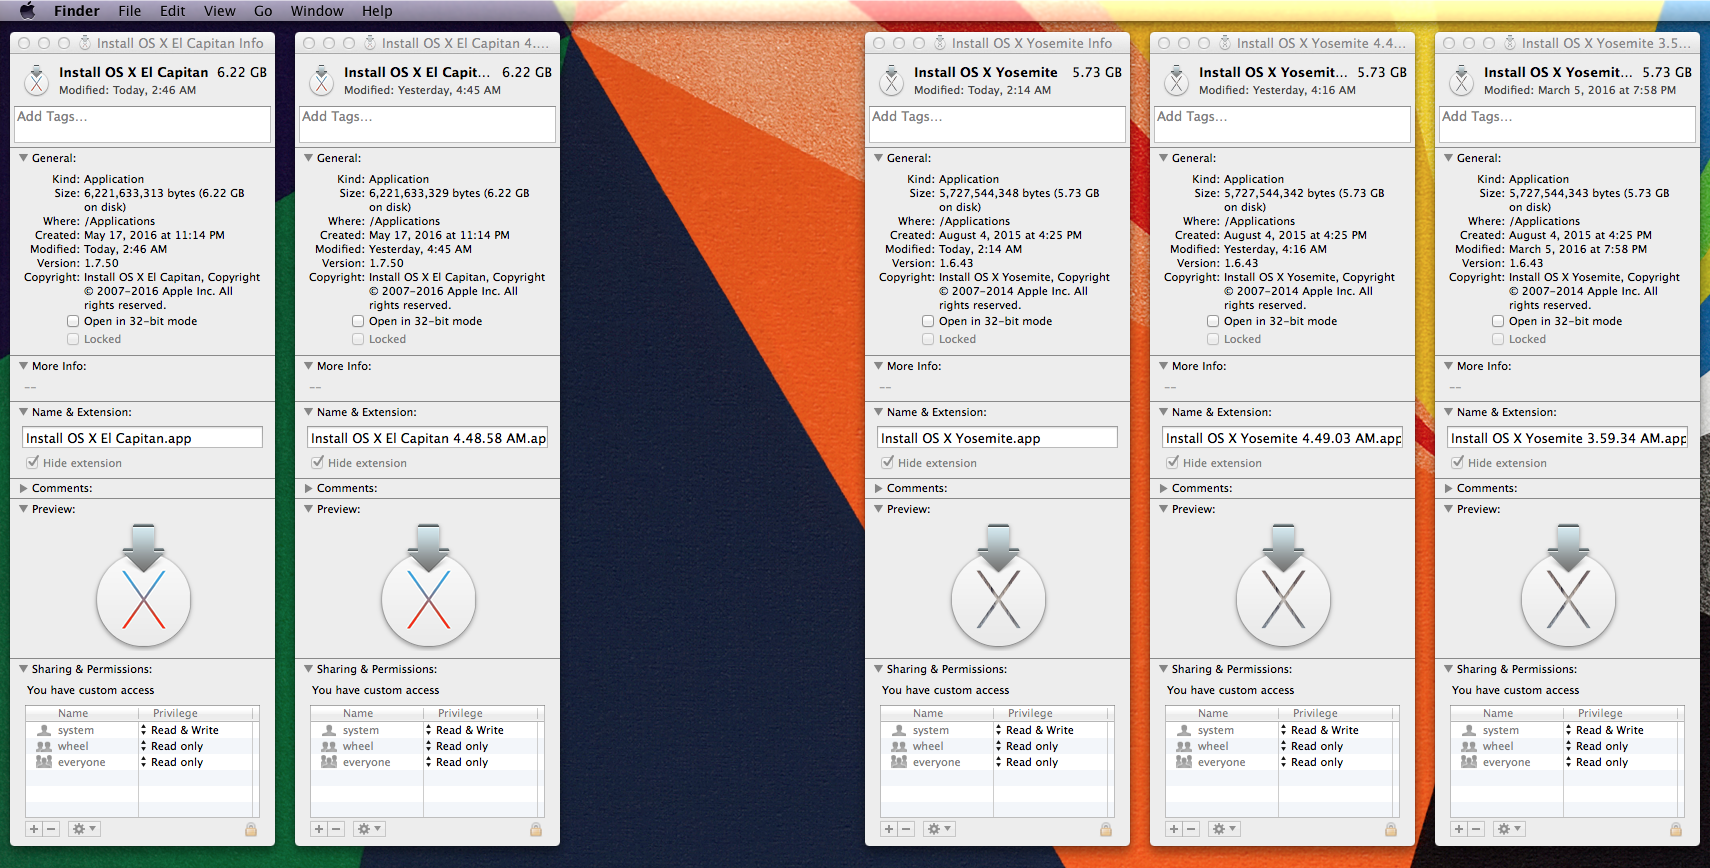Image resolution: width=1710 pixels, height=868 pixels.
Task: Click lock icon in El Capitan 4.48.58 AM window
Action: (536, 829)
